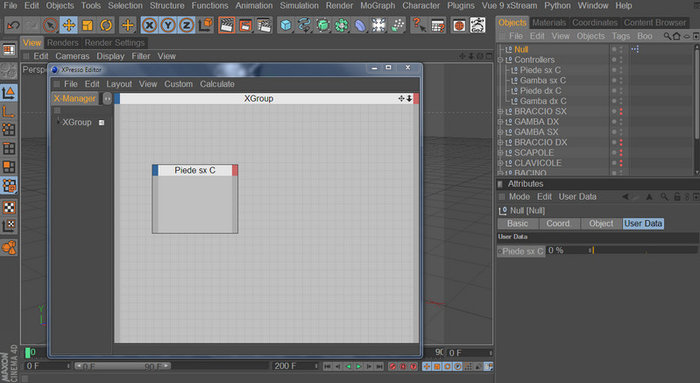
Task: Collapse X-Manager panel with arrow button
Action: pos(107,98)
